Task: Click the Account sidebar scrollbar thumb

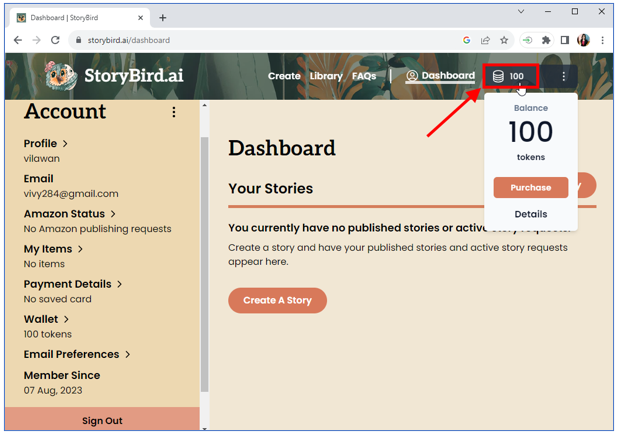Action: 204,264
